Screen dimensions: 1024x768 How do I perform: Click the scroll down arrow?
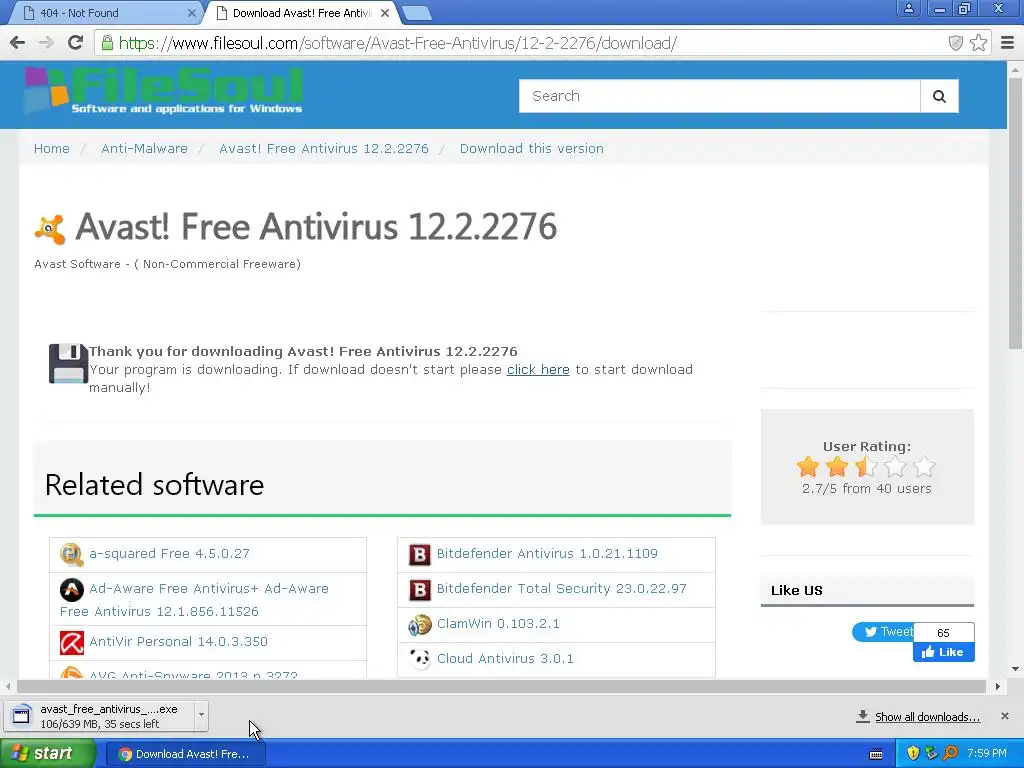1015,669
